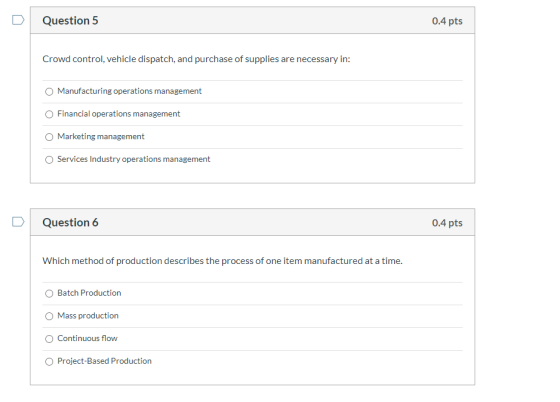Screen dimensions: 560x402
Task: Select the Mass production option
Action: [49, 316]
